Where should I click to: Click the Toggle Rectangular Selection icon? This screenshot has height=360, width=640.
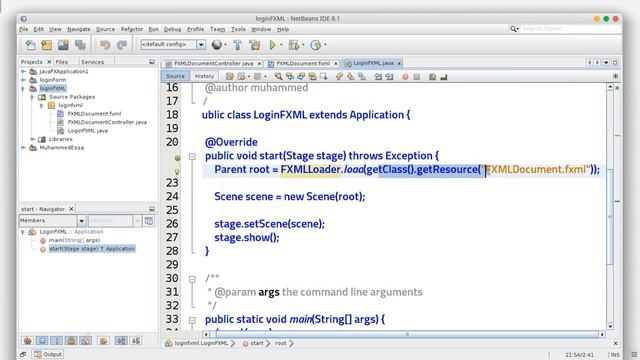click(324, 76)
